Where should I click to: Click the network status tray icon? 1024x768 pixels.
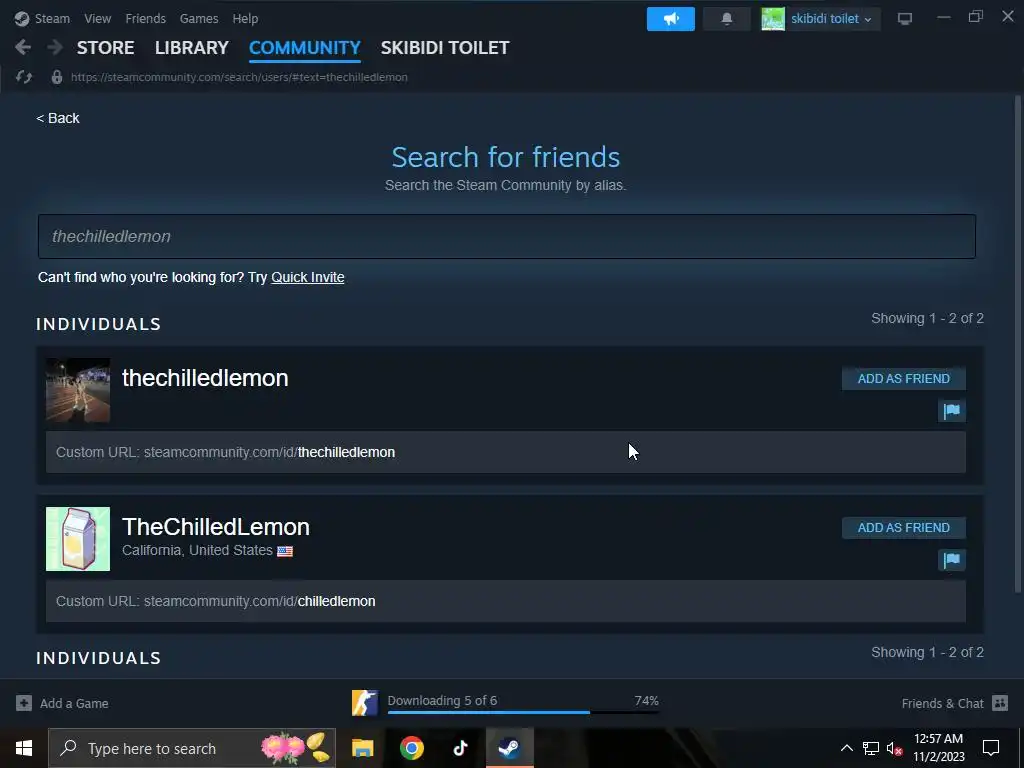click(871, 748)
